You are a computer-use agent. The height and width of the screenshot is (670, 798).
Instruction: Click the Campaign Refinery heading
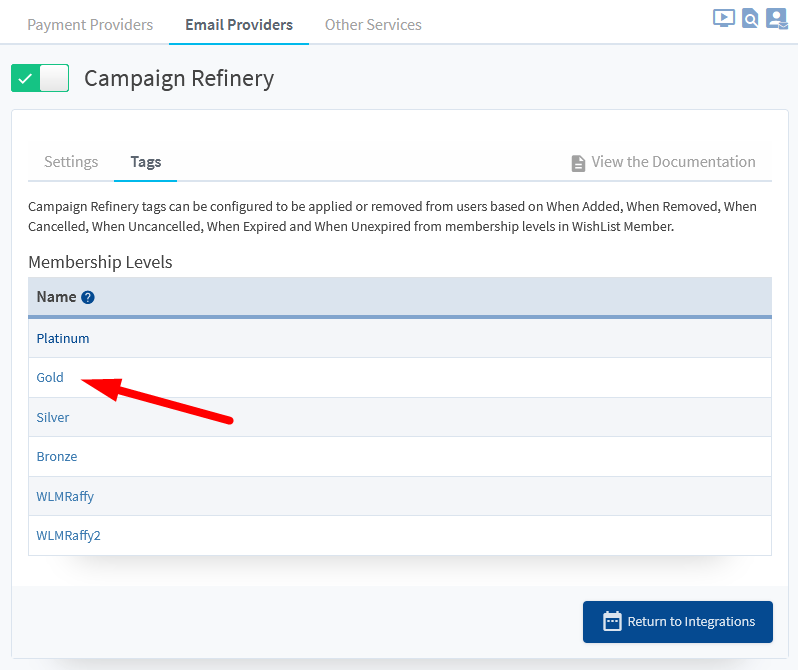point(179,78)
